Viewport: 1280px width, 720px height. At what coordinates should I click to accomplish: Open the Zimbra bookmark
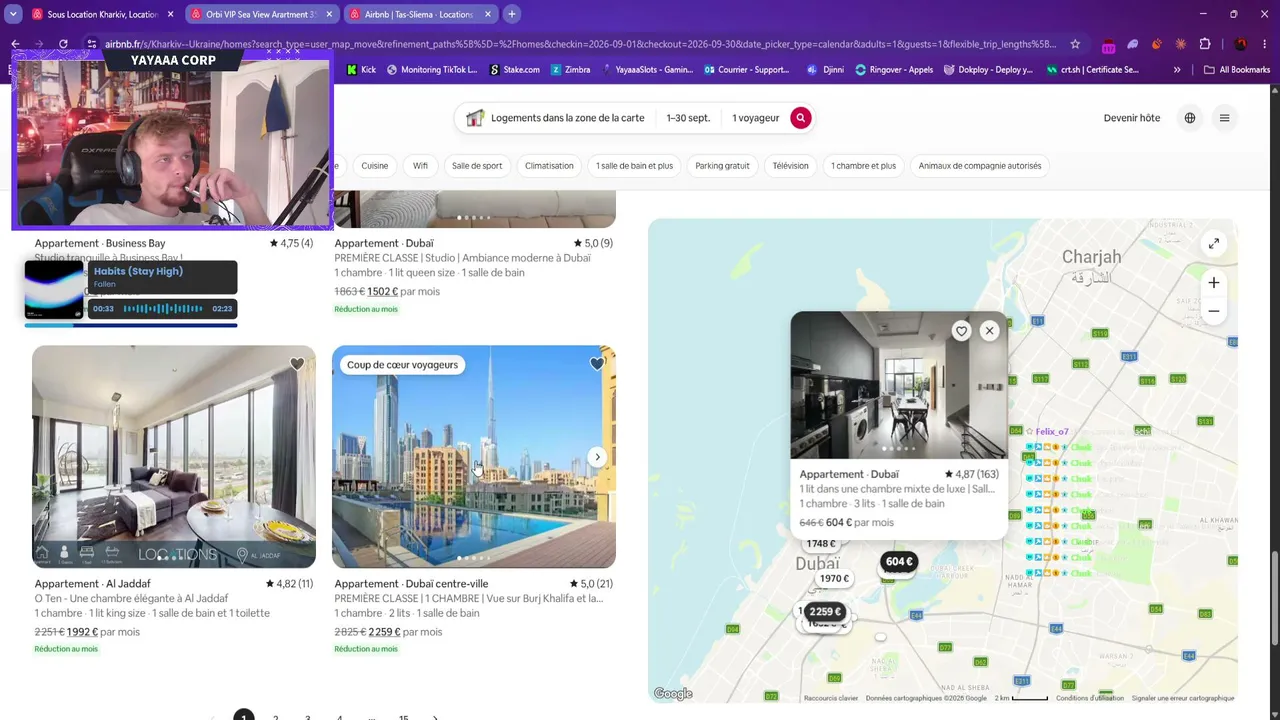[569, 70]
